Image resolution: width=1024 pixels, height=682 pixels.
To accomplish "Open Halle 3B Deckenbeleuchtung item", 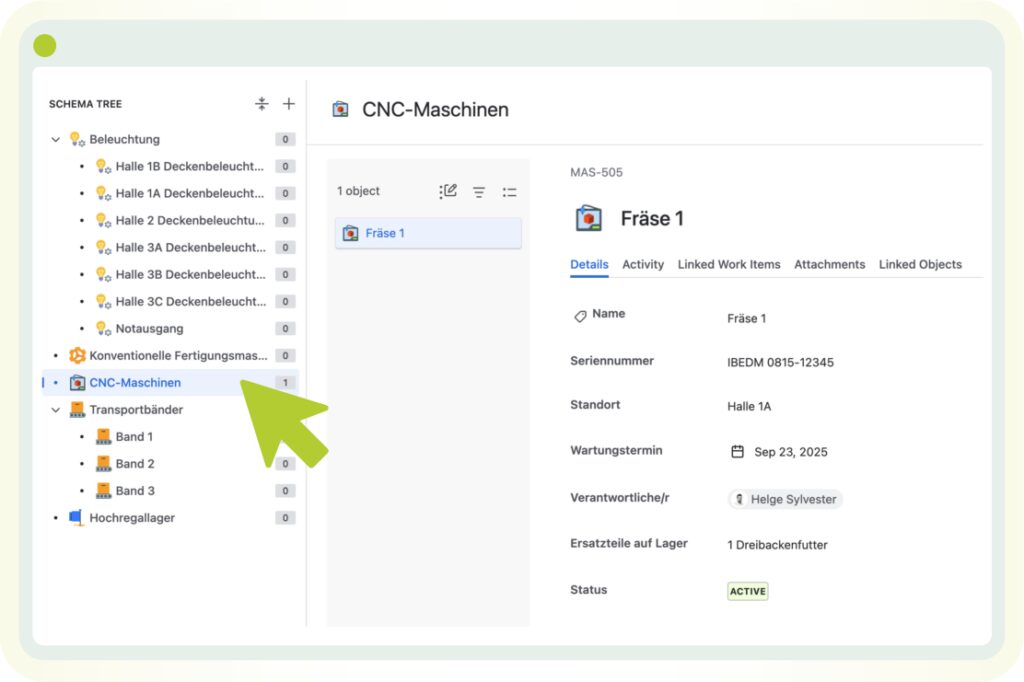I will (x=191, y=274).
